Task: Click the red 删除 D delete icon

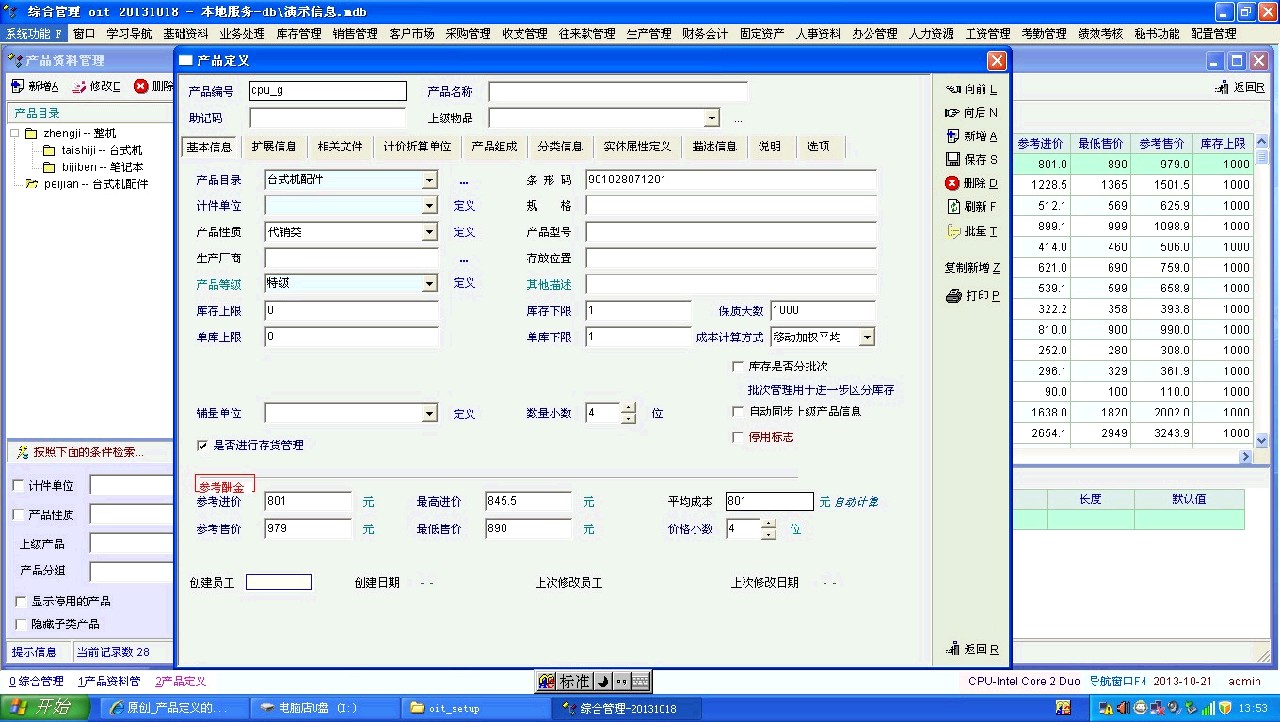Action: point(953,183)
